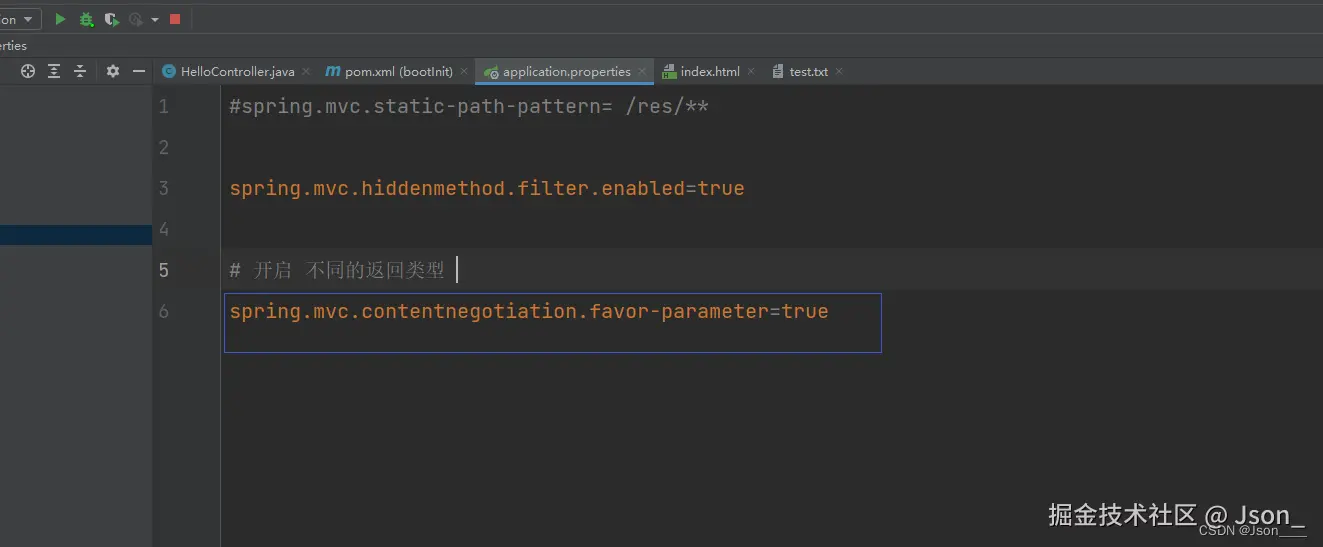Collapse all in project panel
1323x547 pixels.
[80, 71]
